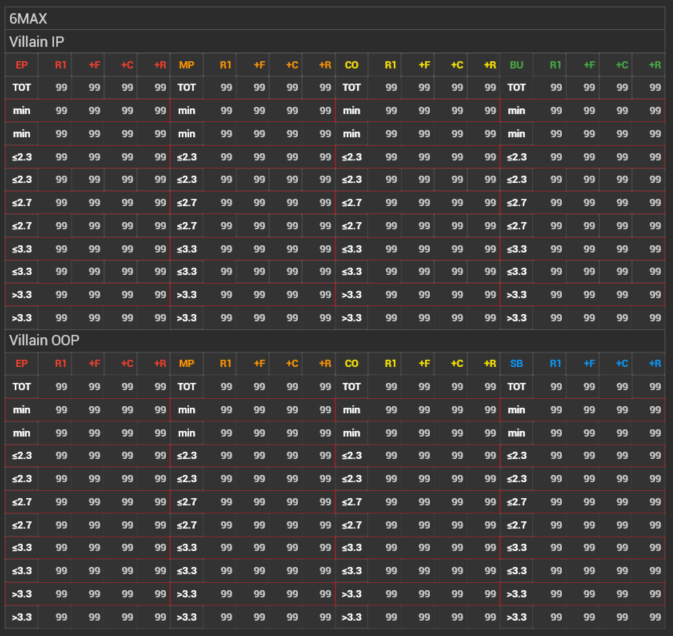The height and width of the screenshot is (636, 673).
Task: Click red-bordered ≤3.3 label under SB
Action: 516,548
